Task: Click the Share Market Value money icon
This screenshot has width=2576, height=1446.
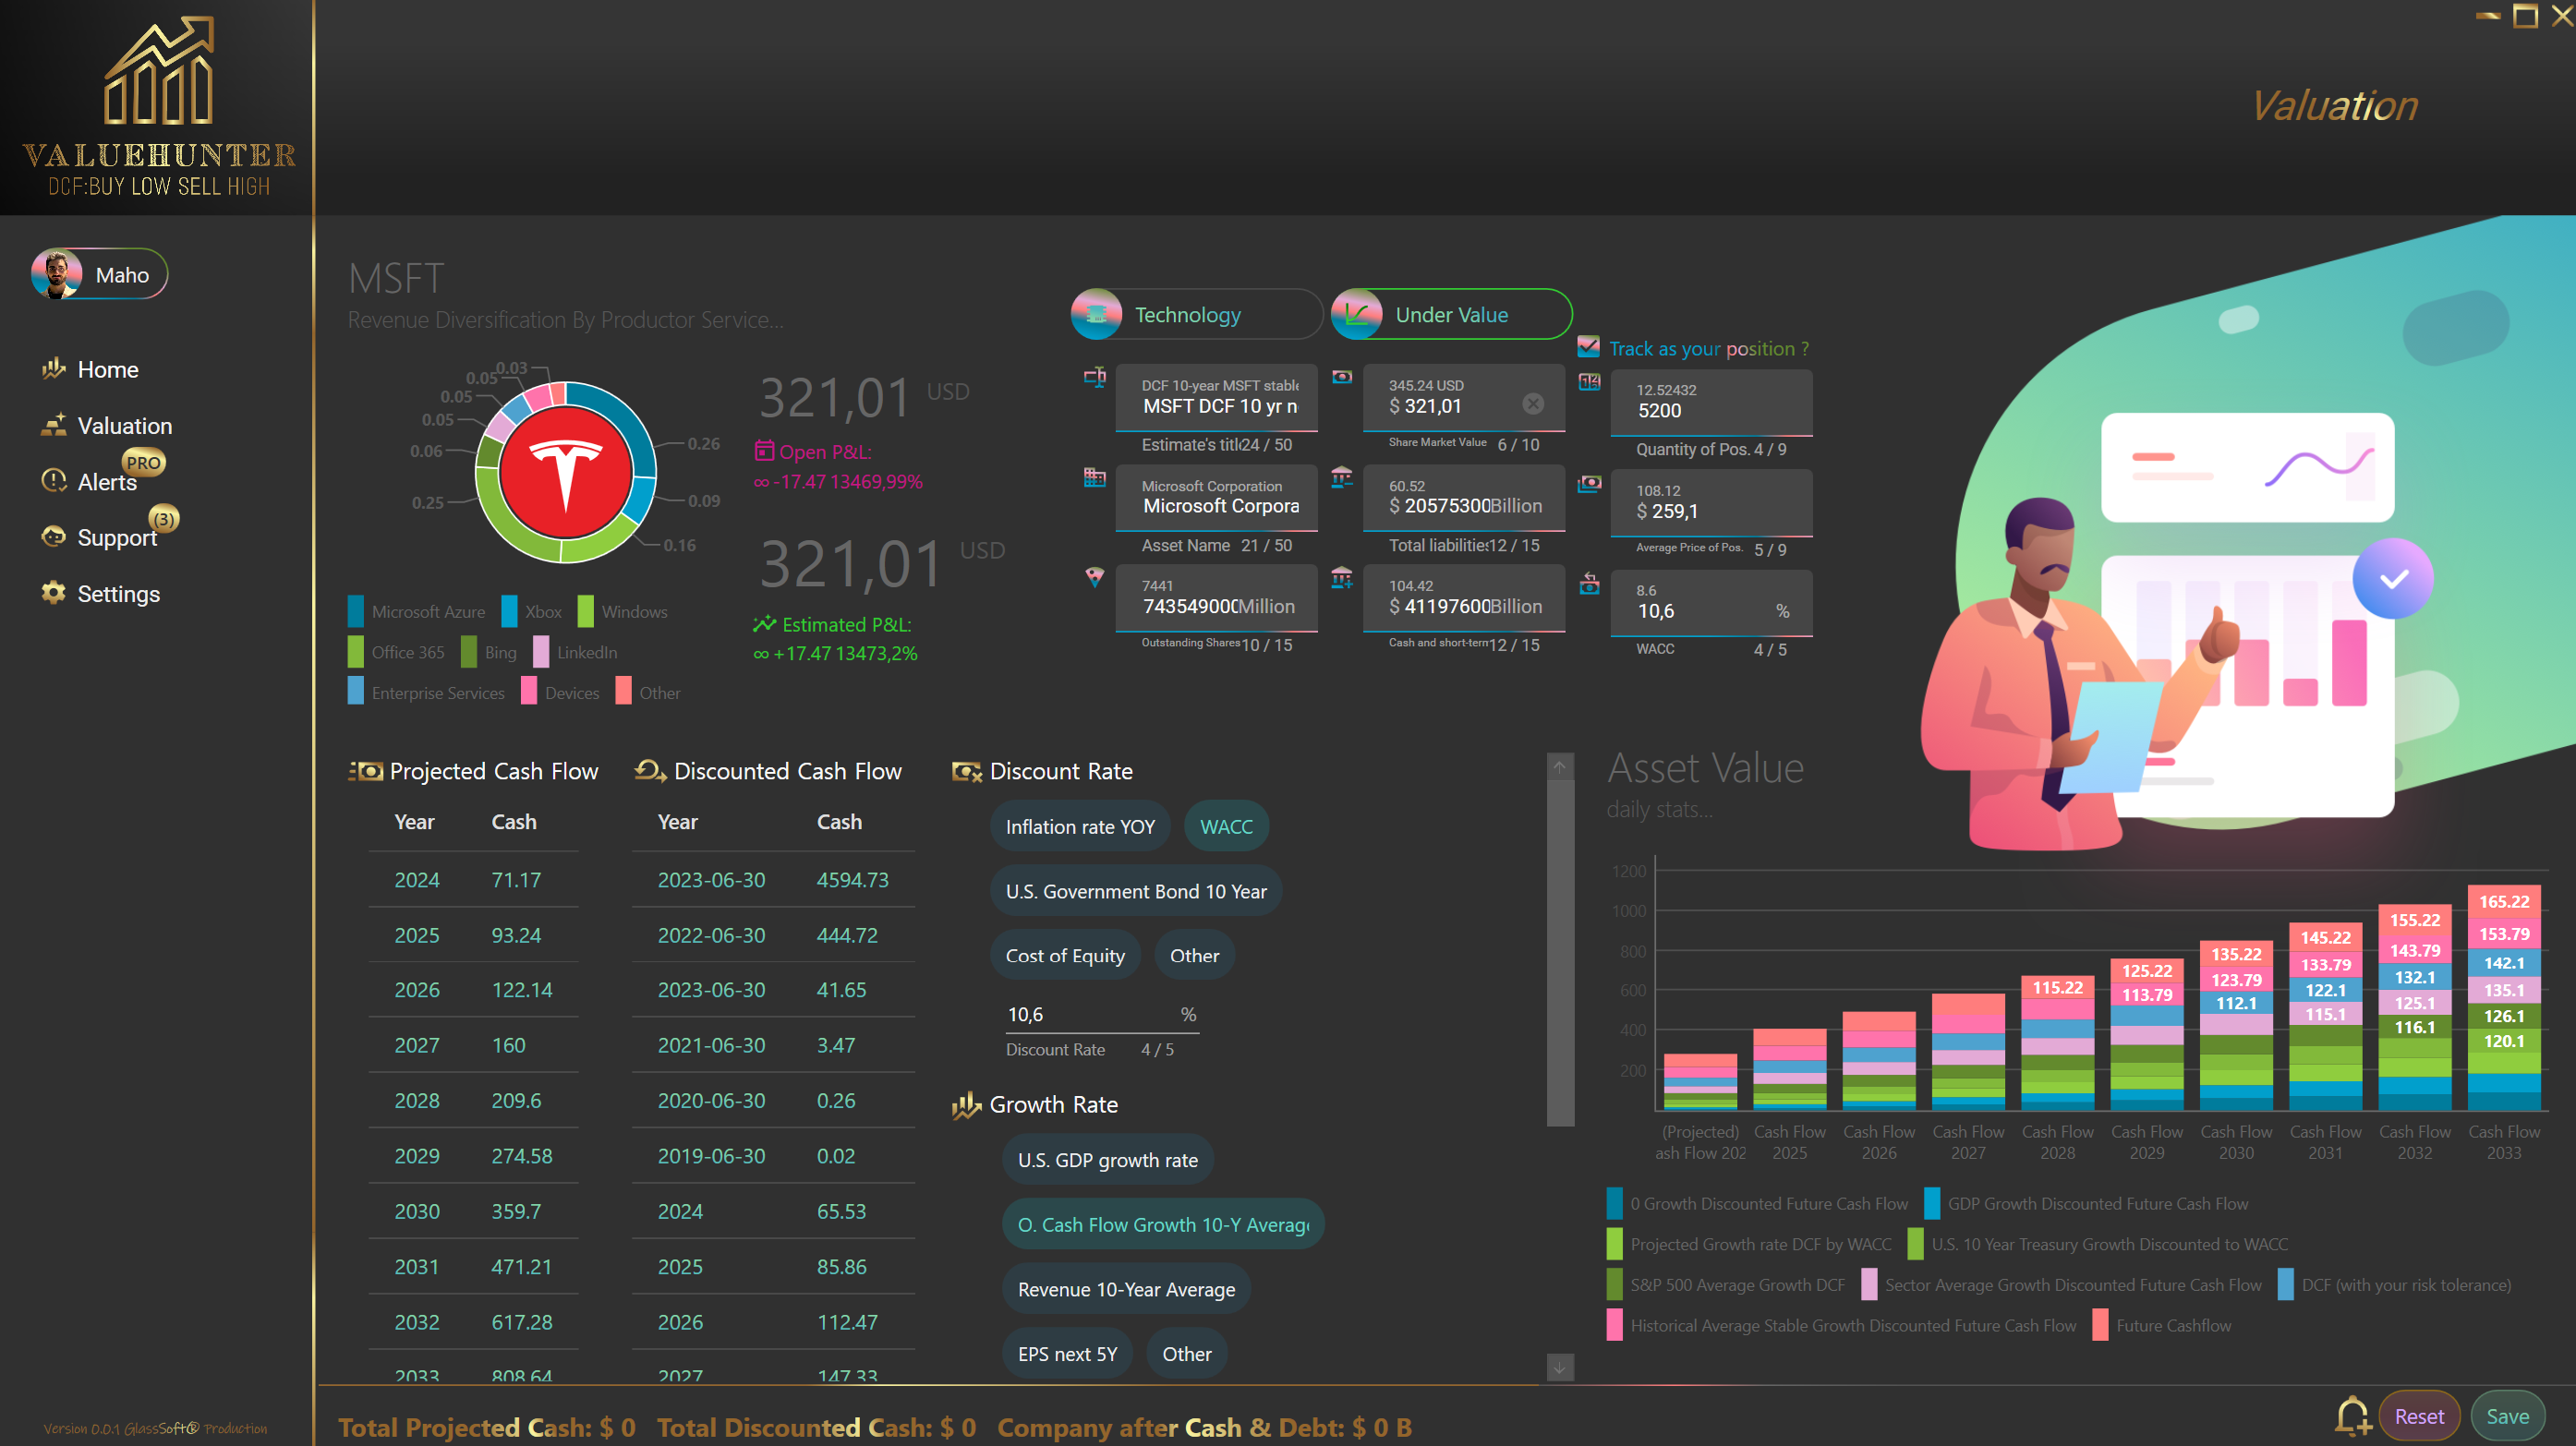Action: tap(1342, 377)
